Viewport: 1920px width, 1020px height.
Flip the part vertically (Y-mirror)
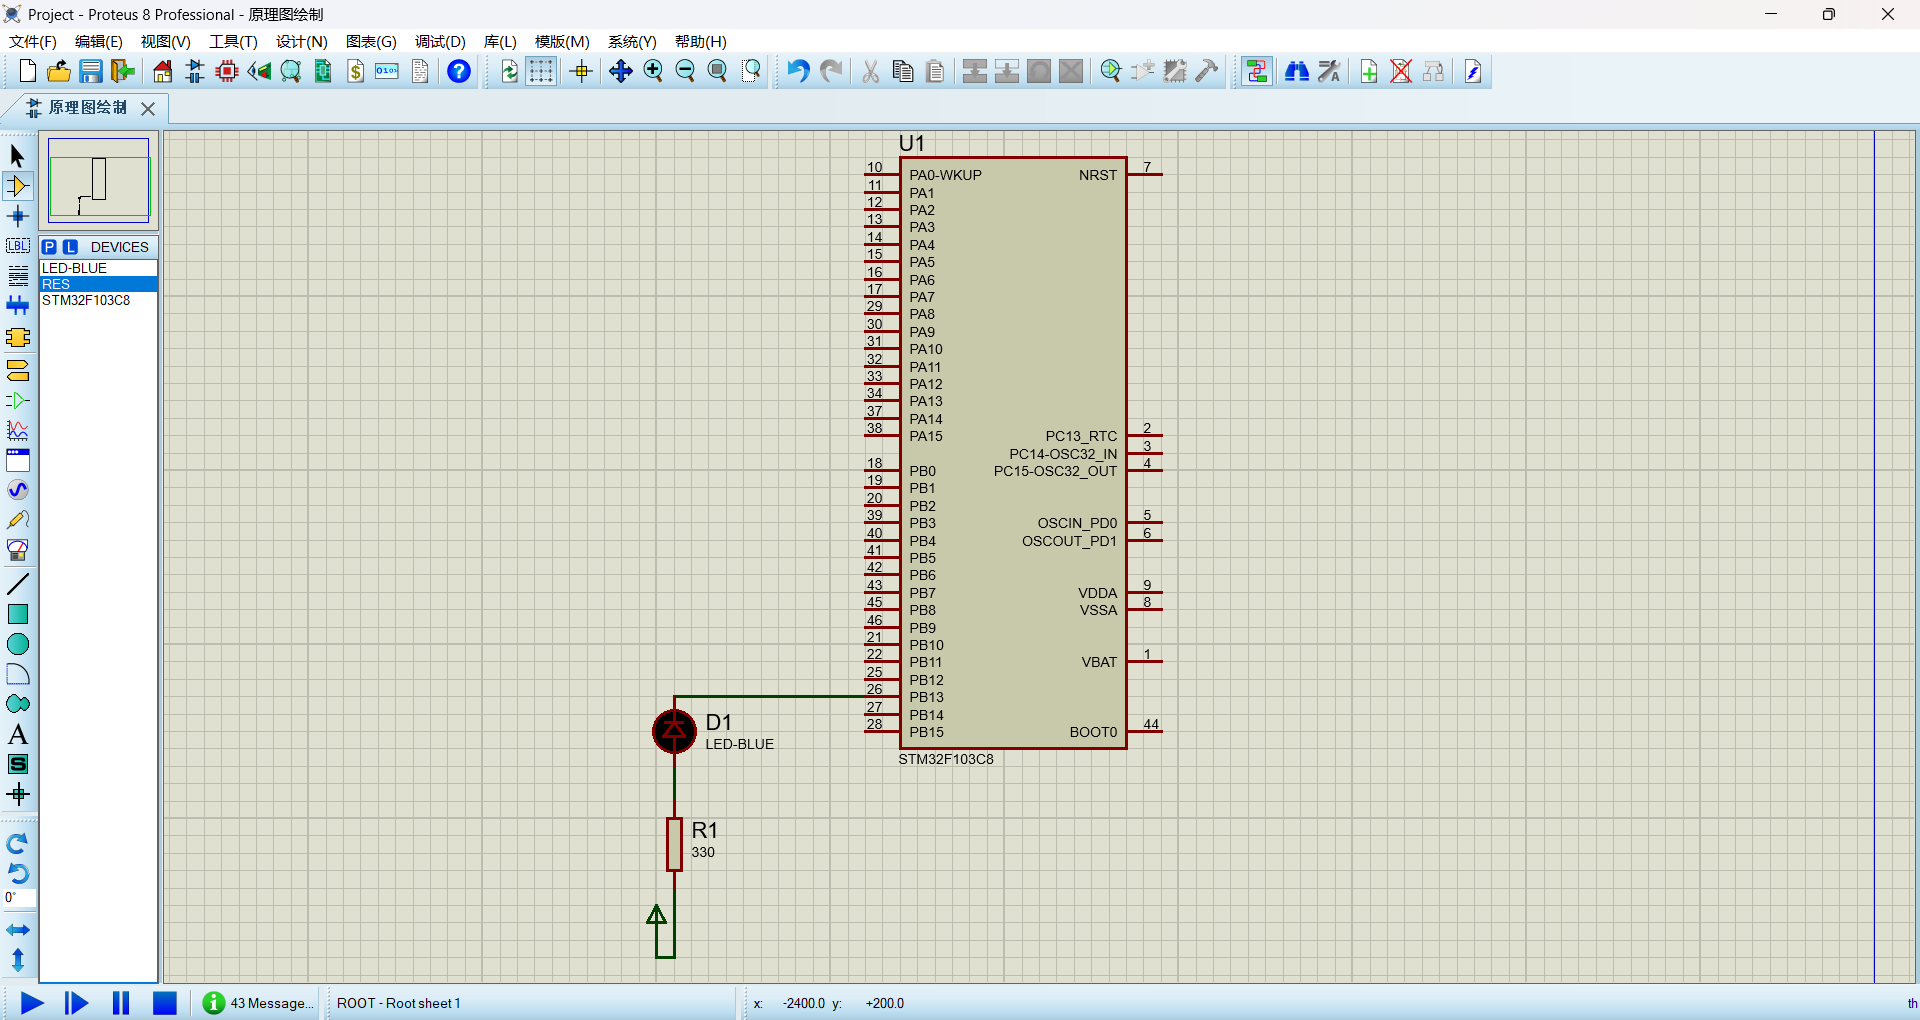click(18, 960)
